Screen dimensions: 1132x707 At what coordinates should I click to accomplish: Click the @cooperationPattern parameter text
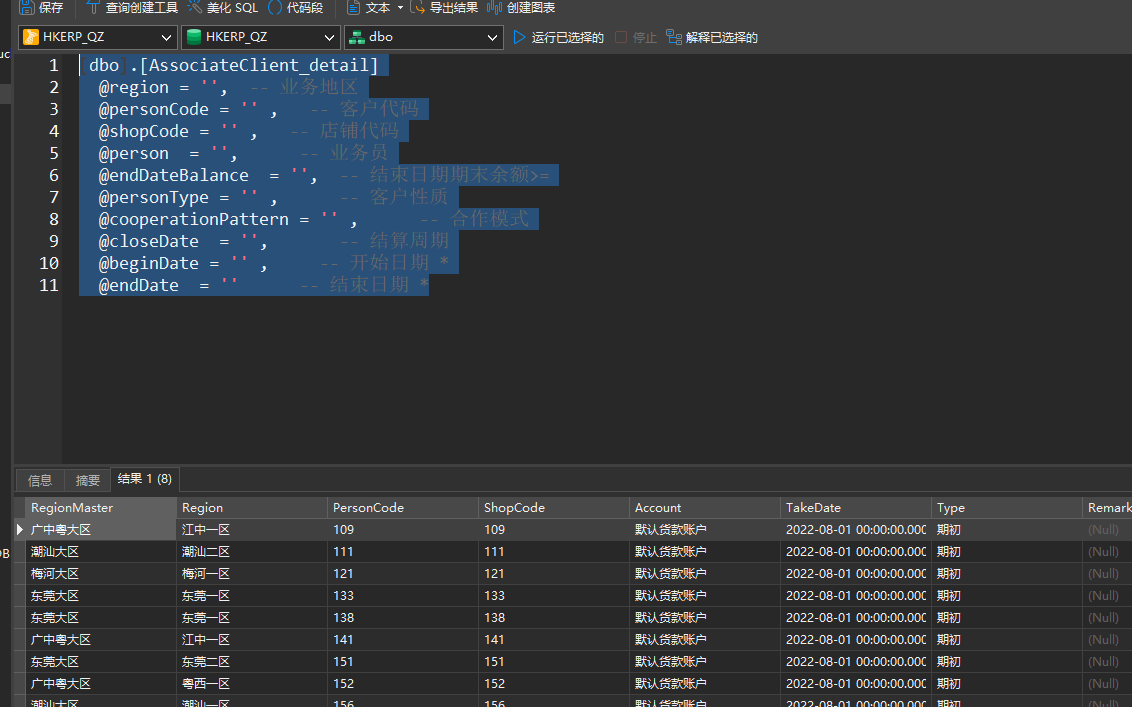(193, 220)
